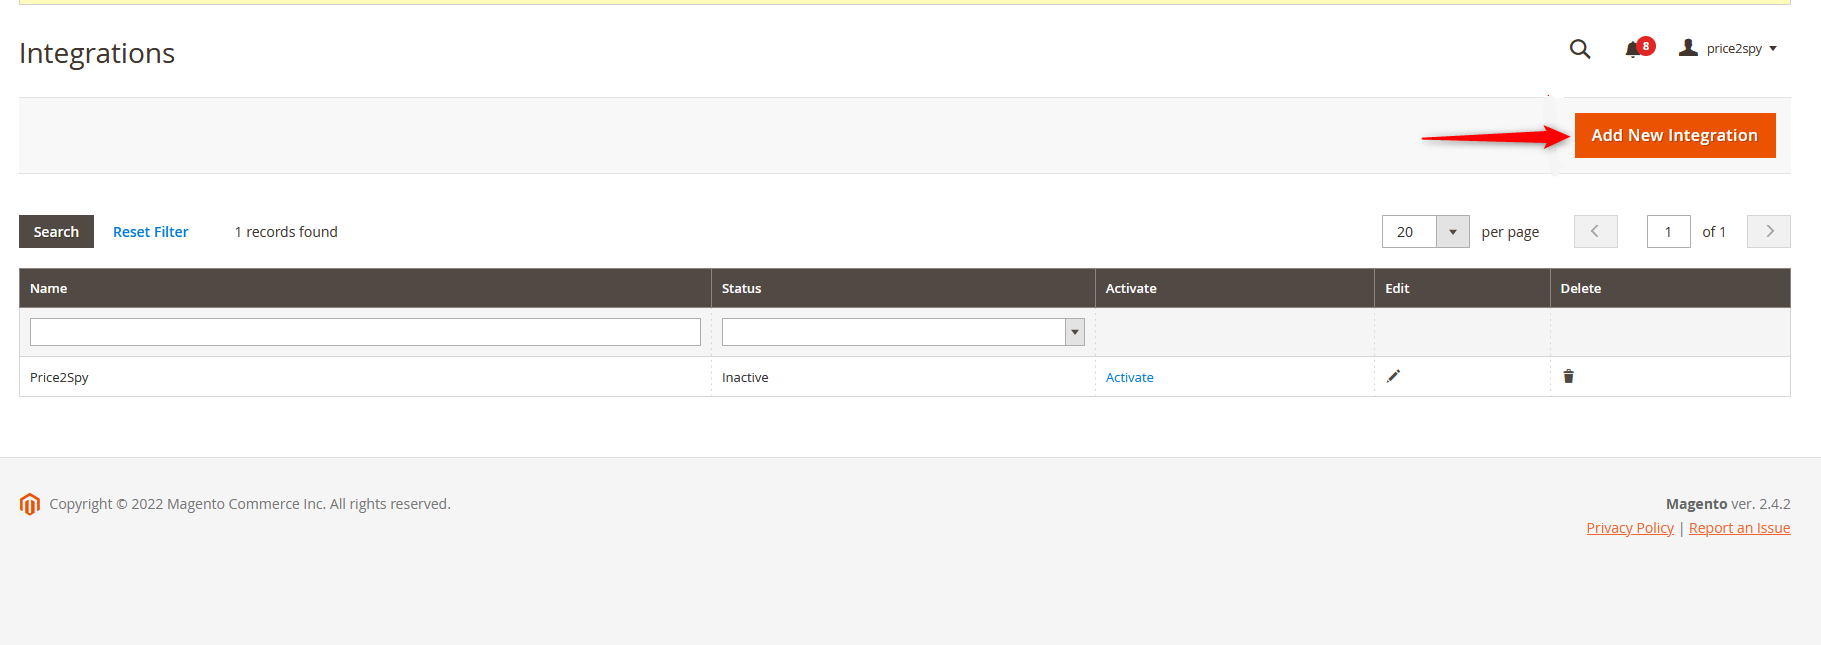Go to previous page arrow
The height and width of the screenshot is (645, 1821).
pyautogui.click(x=1595, y=231)
